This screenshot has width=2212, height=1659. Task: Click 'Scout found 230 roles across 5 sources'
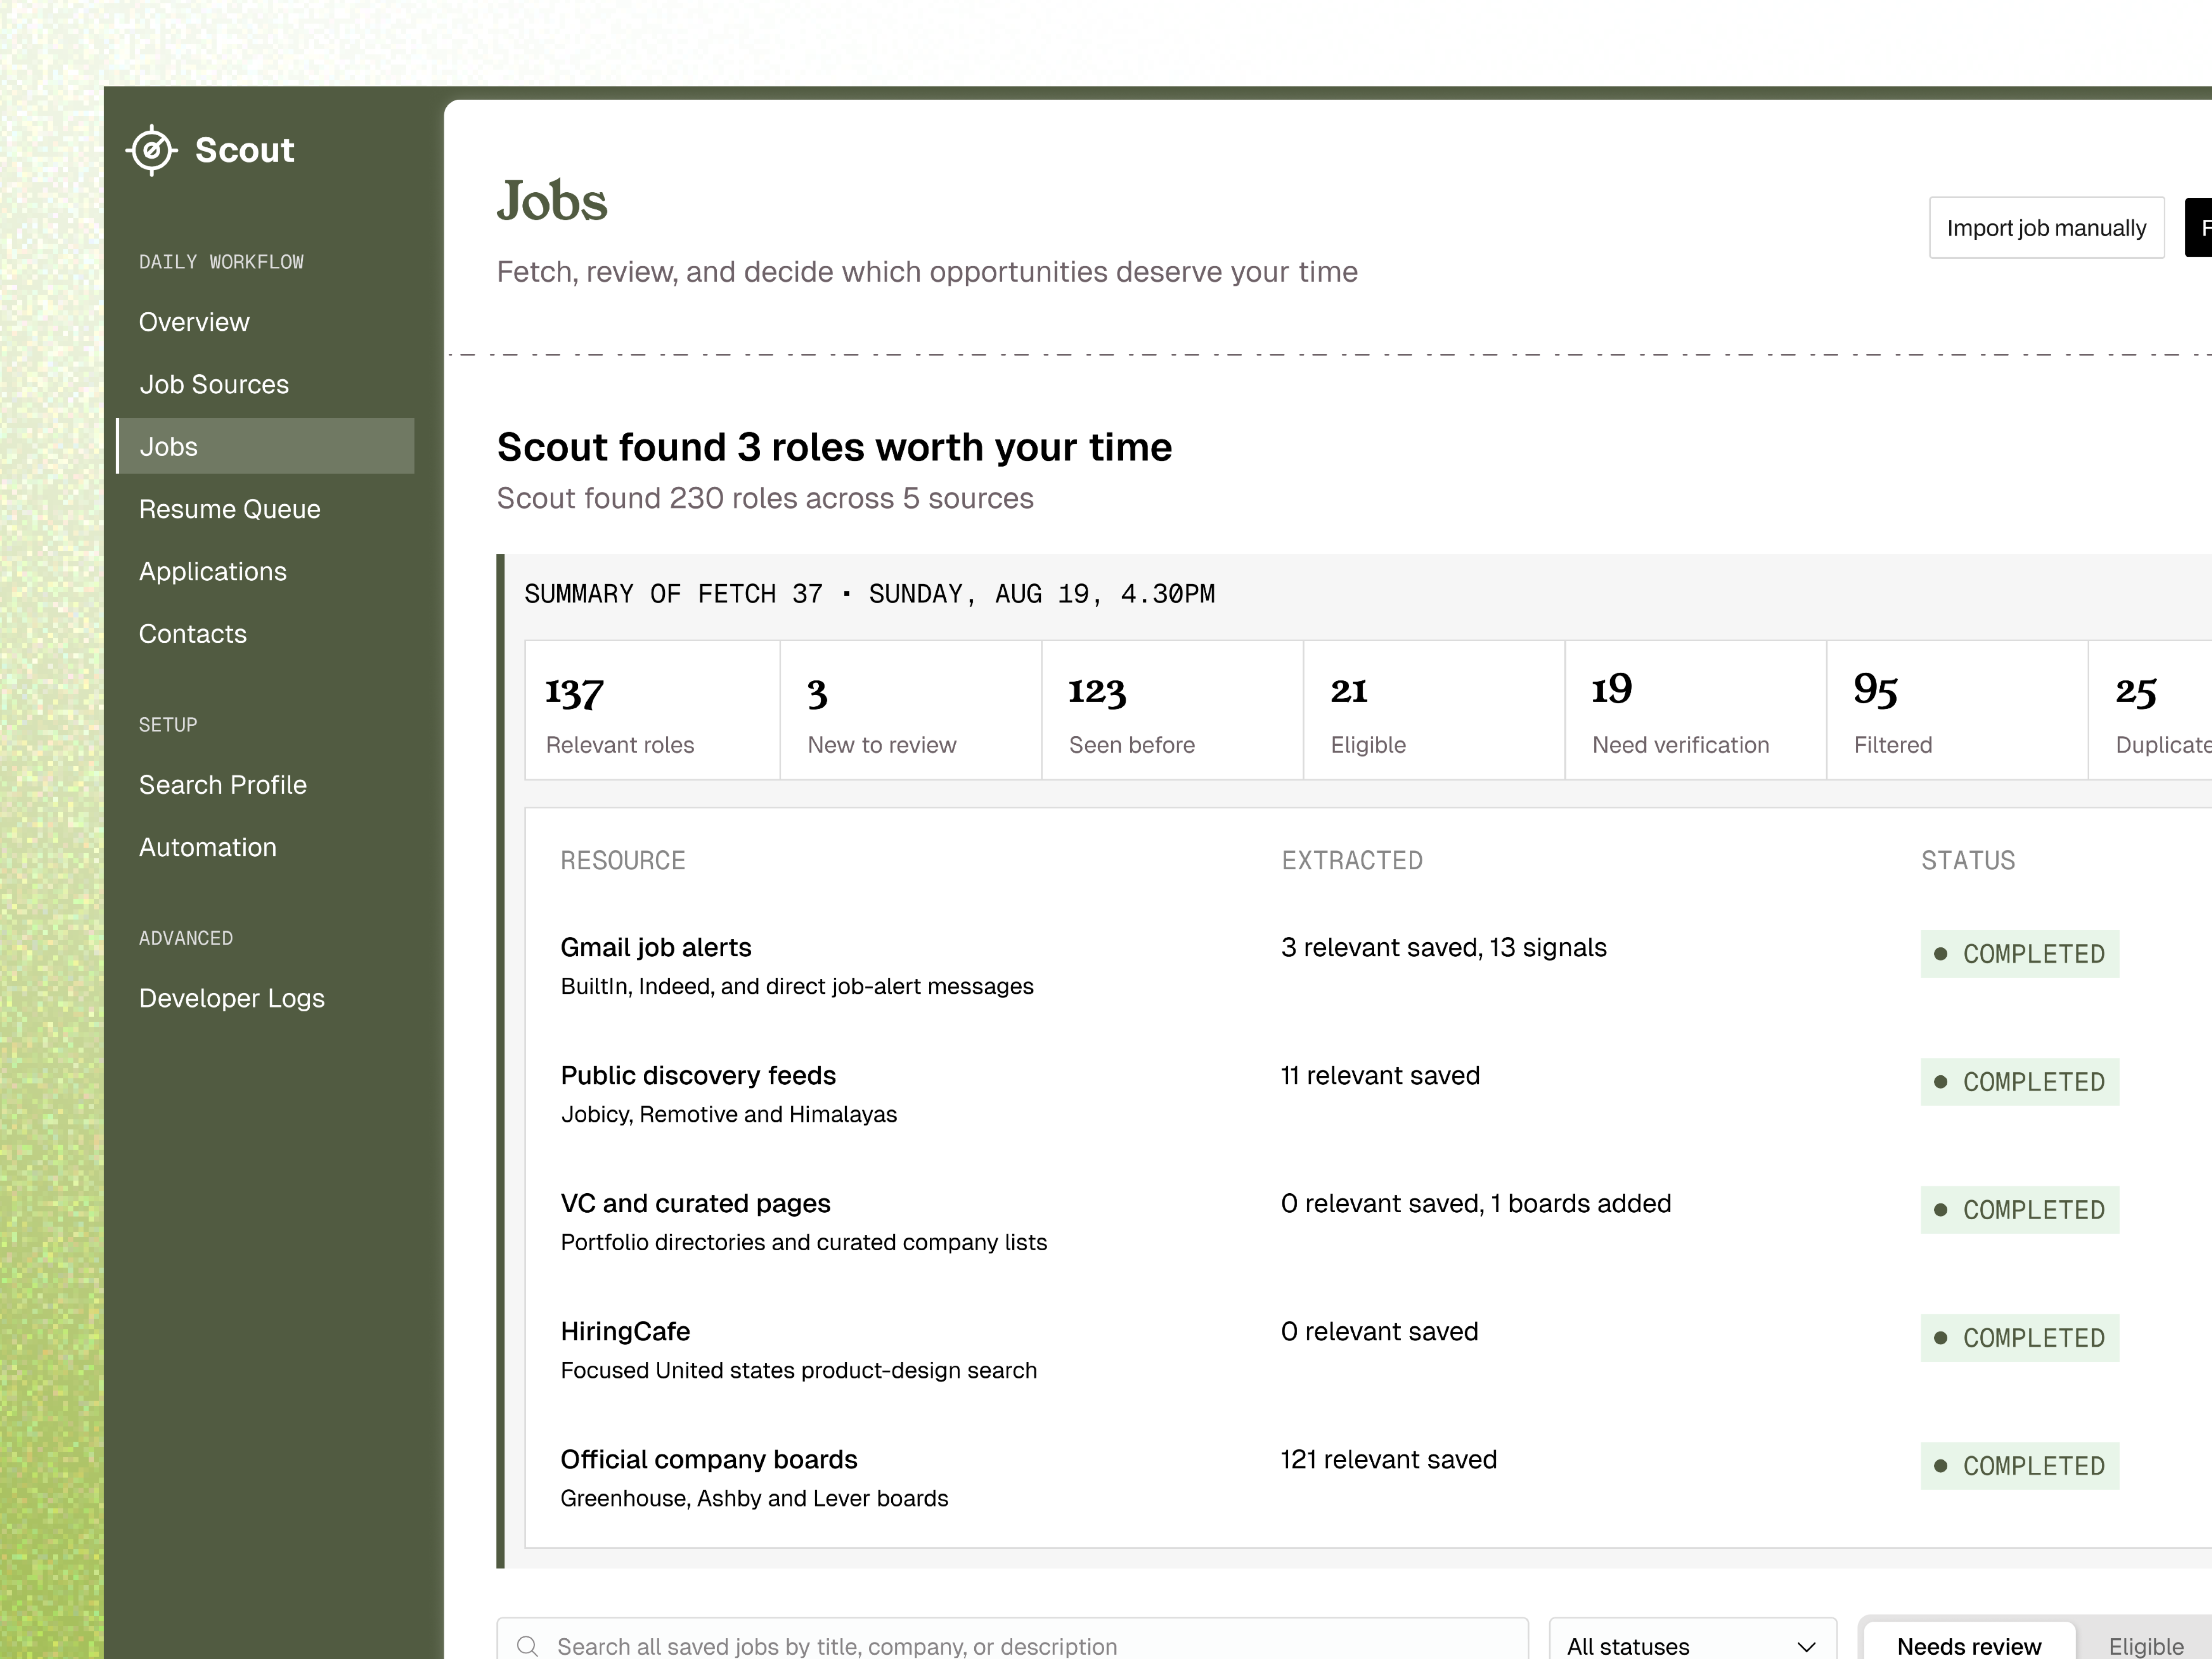[x=765, y=498]
